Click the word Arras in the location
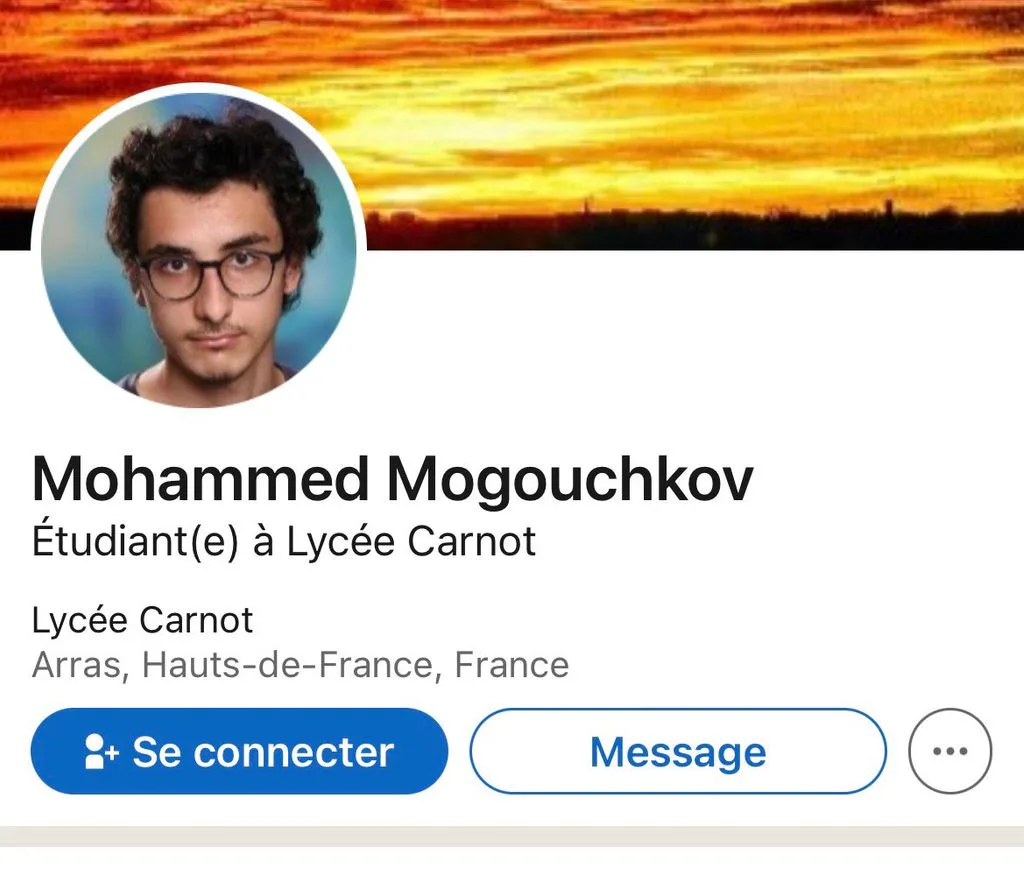This screenshot has width=1024, height=883. point(77,666)
